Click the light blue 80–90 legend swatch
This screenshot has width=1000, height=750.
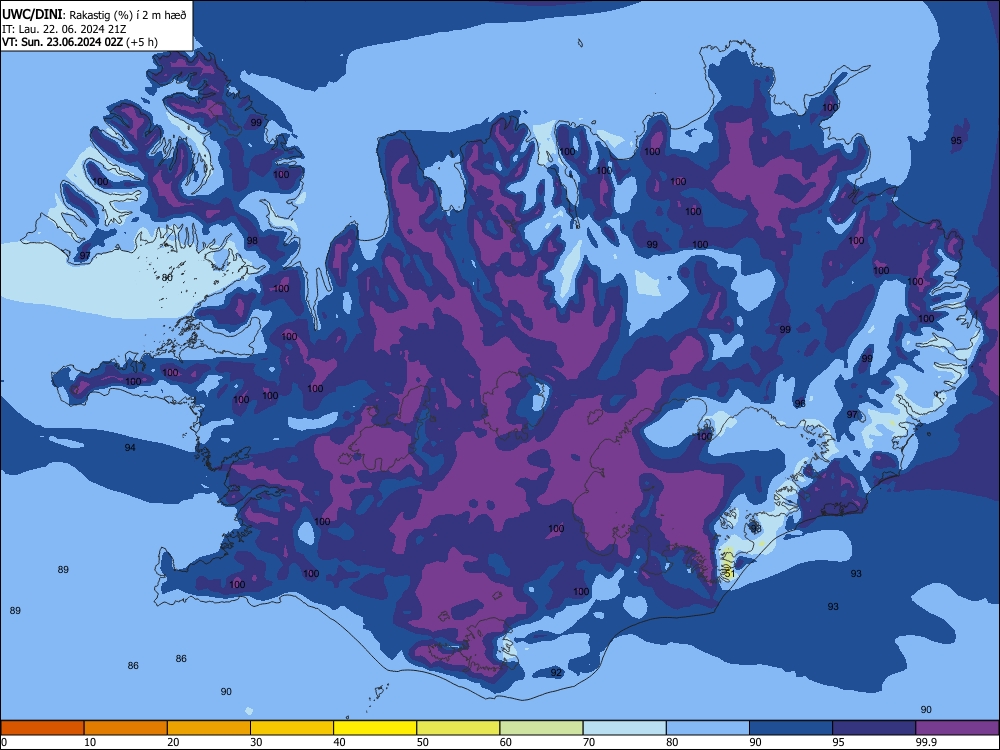coord(707,728)
